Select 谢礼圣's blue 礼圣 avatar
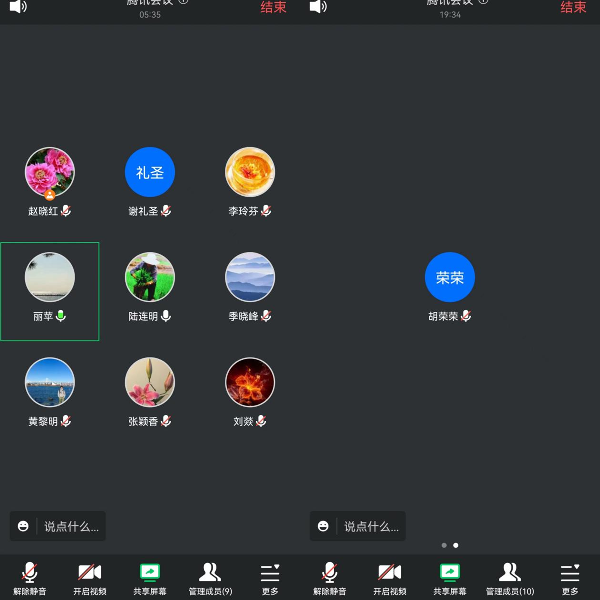Image resolution: width=600 pixels, height=600 pixels. [x=150, y=172]
